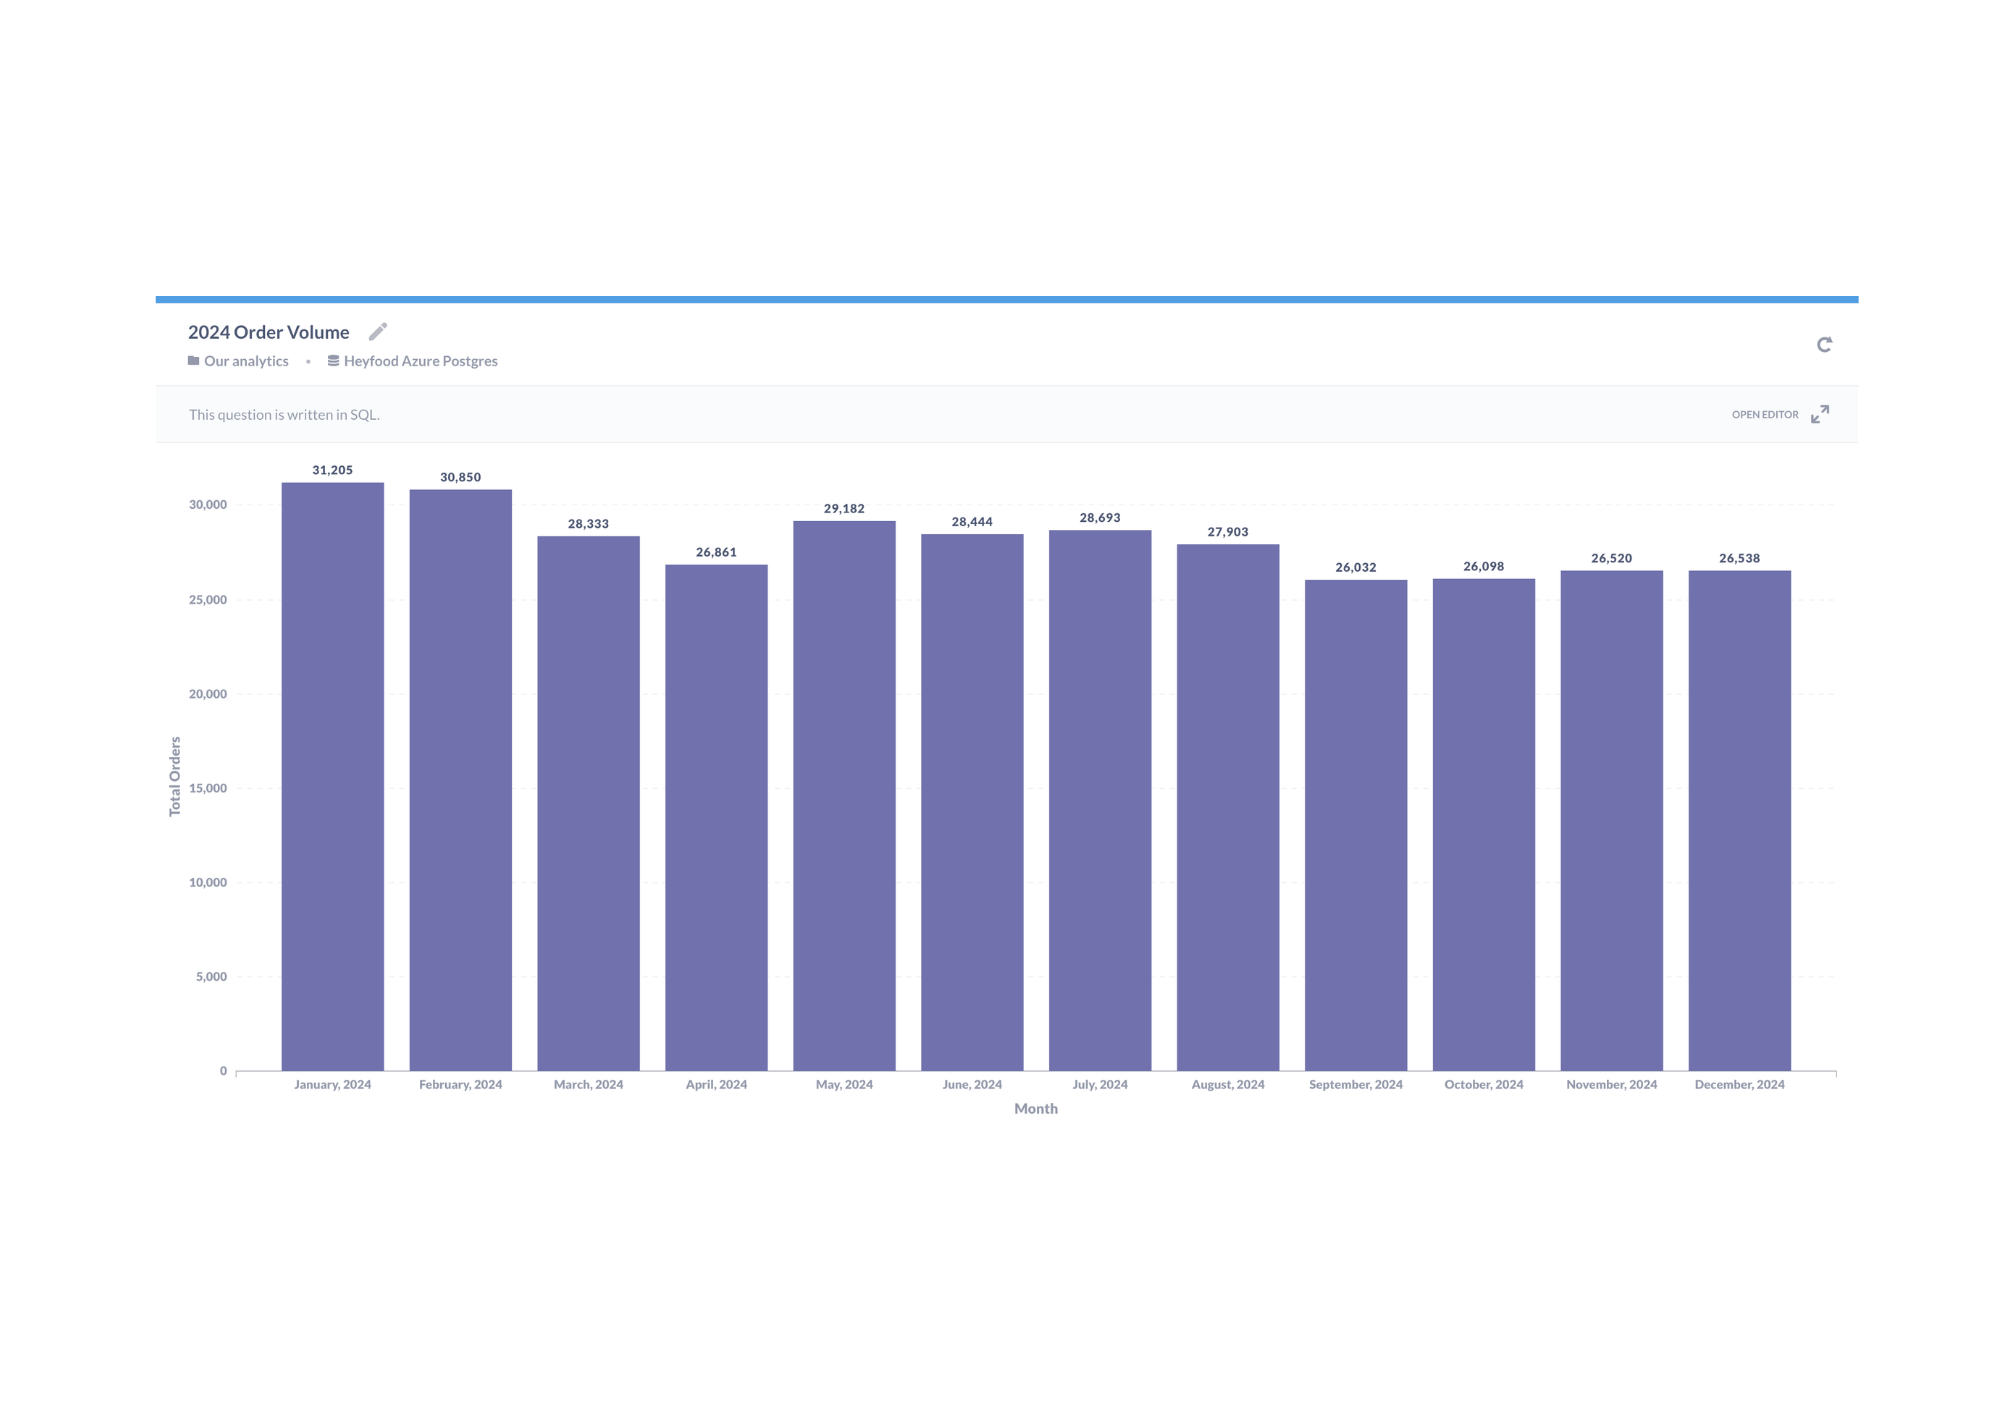This screenshot has width=2000, height=1414.
Task: Click the 26,098 value label
Action: tap(1484, 566)
